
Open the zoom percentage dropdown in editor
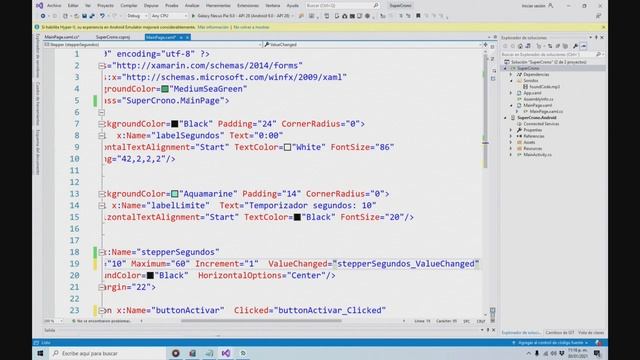point(53,321)
